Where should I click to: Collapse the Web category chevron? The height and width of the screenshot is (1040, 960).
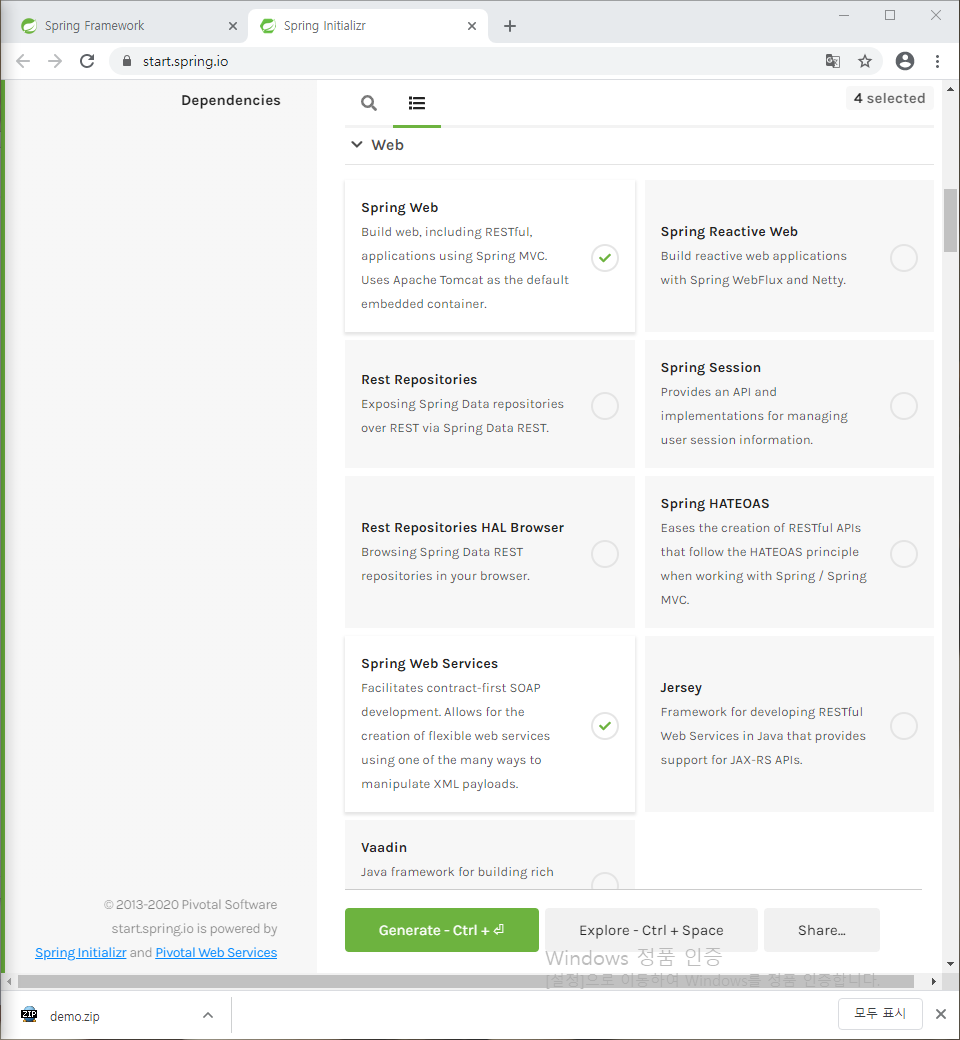point(357,144)
